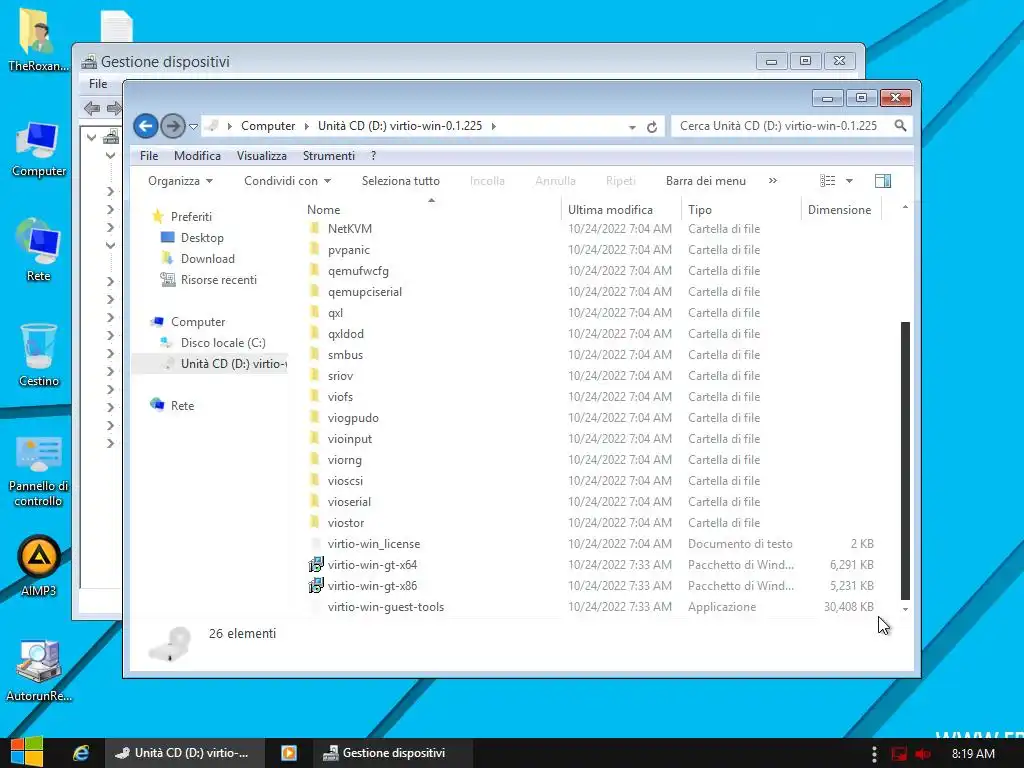Select the viostor folder icon
The width and height of the screenshot is (1024, 768).
click(x=315, y=522)
